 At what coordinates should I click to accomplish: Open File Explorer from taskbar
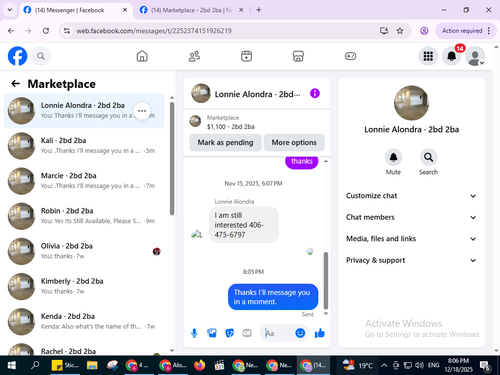click(92, 365)
